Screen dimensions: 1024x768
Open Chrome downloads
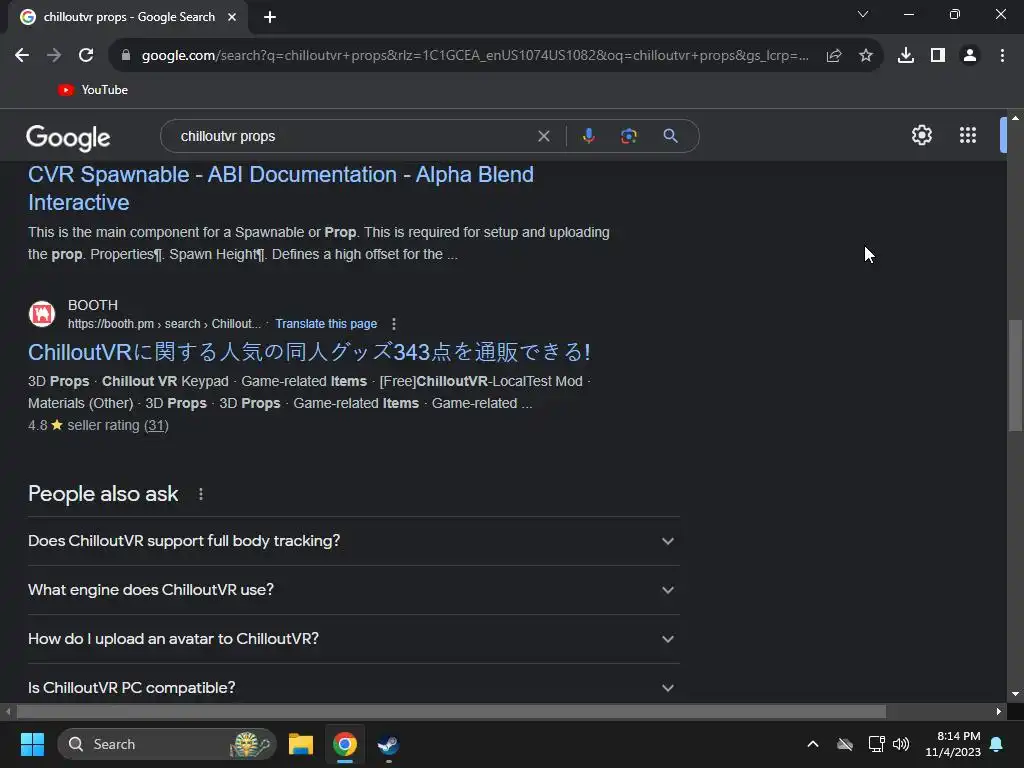(x=906, y=56)
